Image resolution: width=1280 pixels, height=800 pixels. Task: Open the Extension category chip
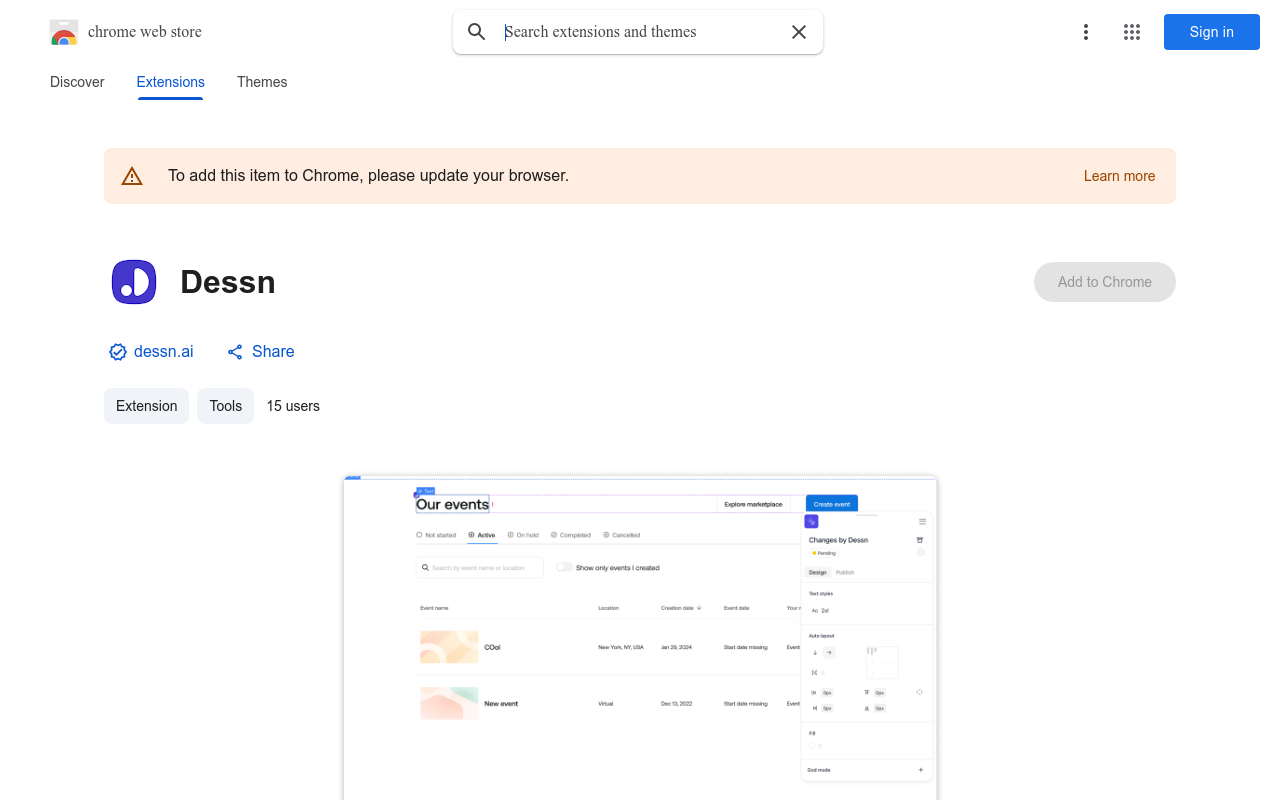coord(146,406)
